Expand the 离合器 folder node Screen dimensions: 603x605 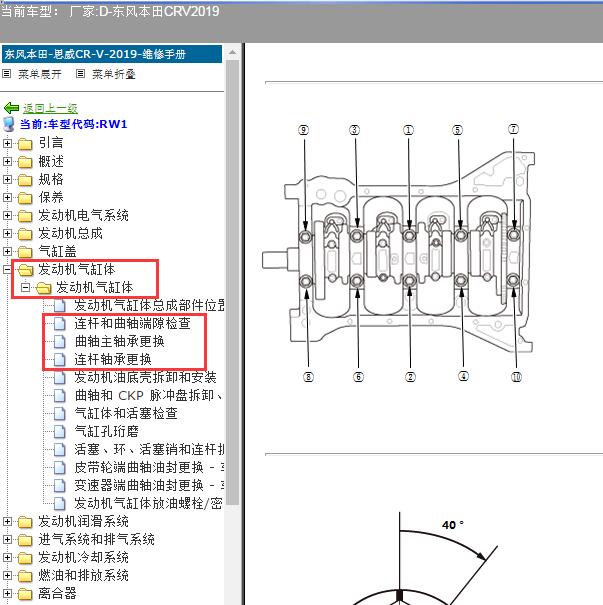tap(7, 593)
